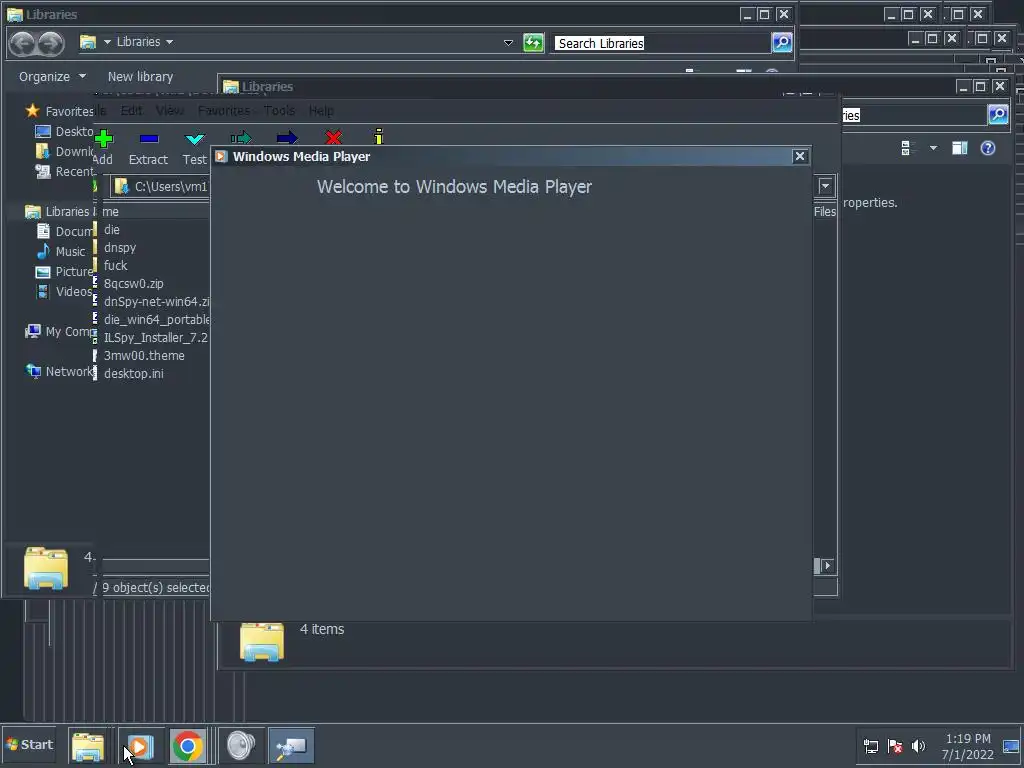
Task: Expand the address bar history dropdown arrow
Action: (508, 43)
